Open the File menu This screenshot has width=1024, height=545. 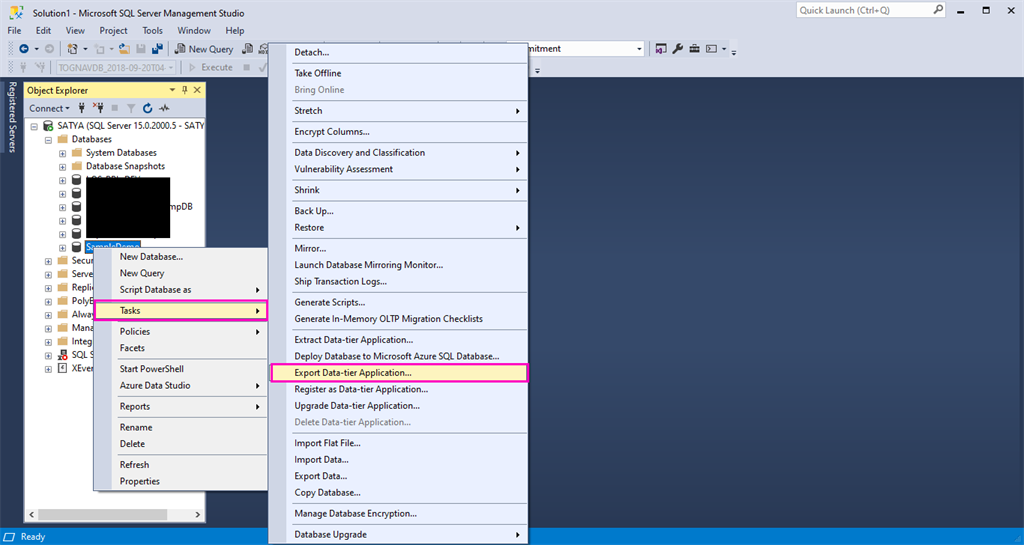[x=14, y=30]
